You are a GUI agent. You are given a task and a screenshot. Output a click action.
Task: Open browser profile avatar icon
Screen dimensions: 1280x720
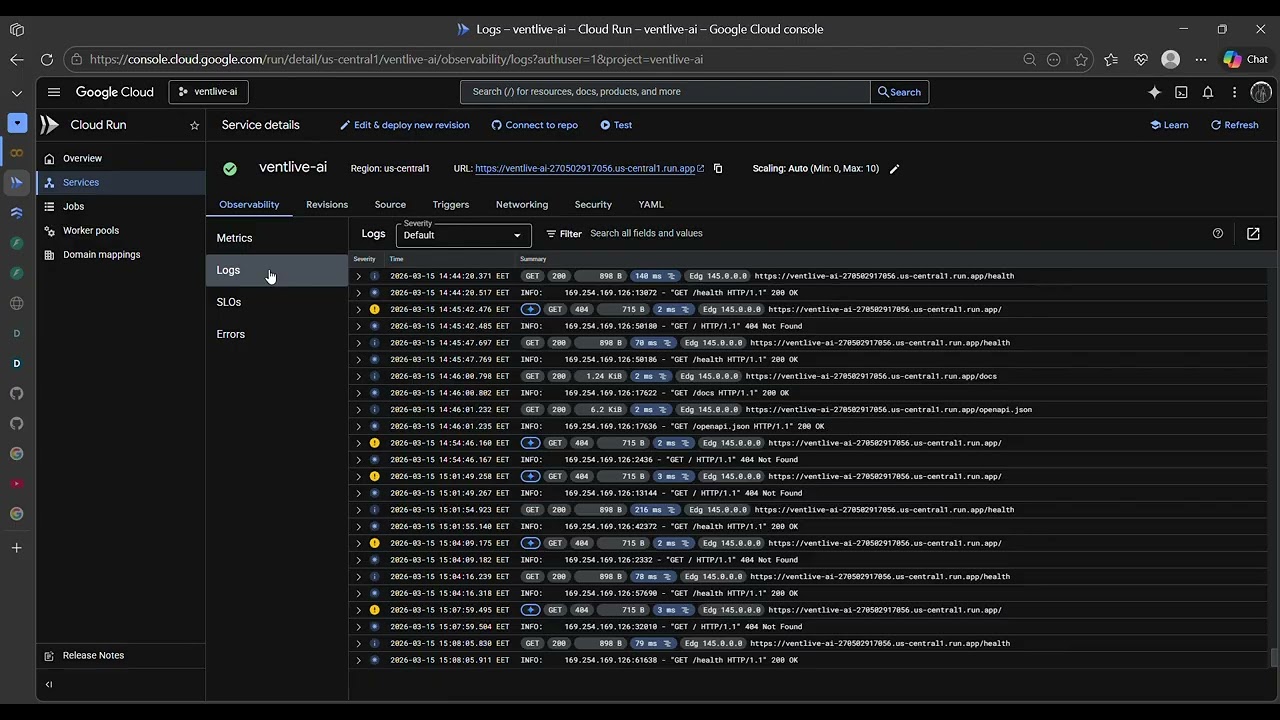pyautogui.click(x=1171, y=59)
